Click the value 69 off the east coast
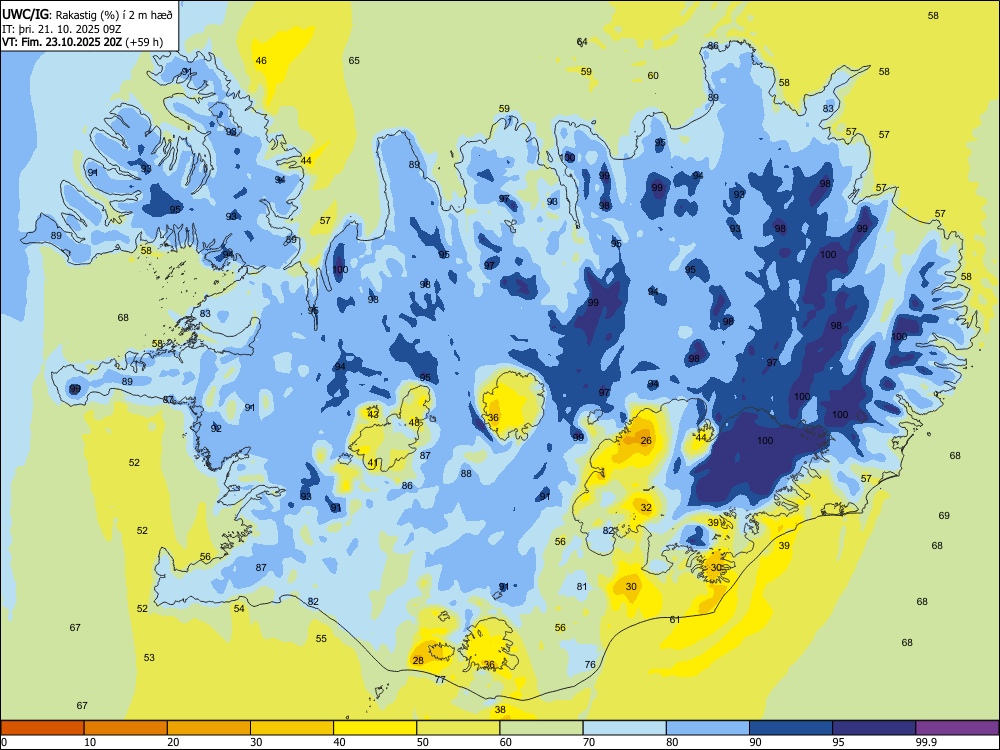This screenshot has height=750, width=1000. point(944,515)
